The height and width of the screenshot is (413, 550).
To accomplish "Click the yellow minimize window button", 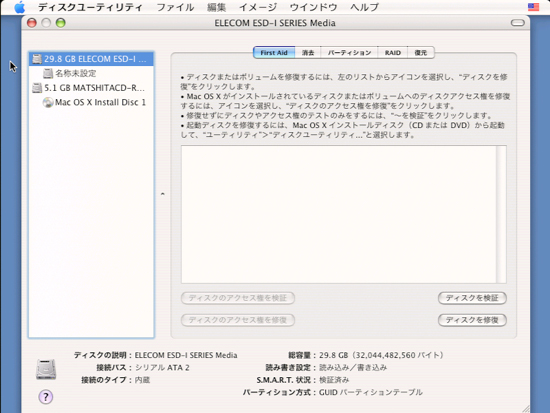I will (46, 23).
